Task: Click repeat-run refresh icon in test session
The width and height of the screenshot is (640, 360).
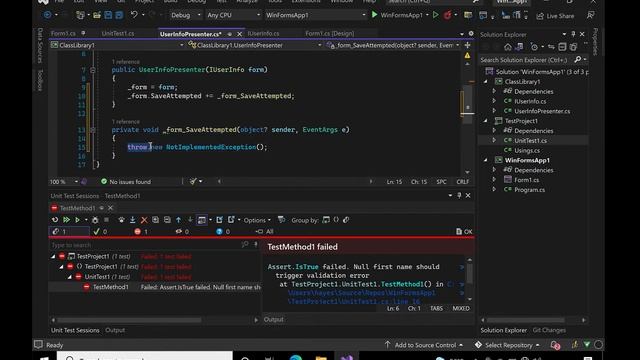Action: [x=55, y=220]
